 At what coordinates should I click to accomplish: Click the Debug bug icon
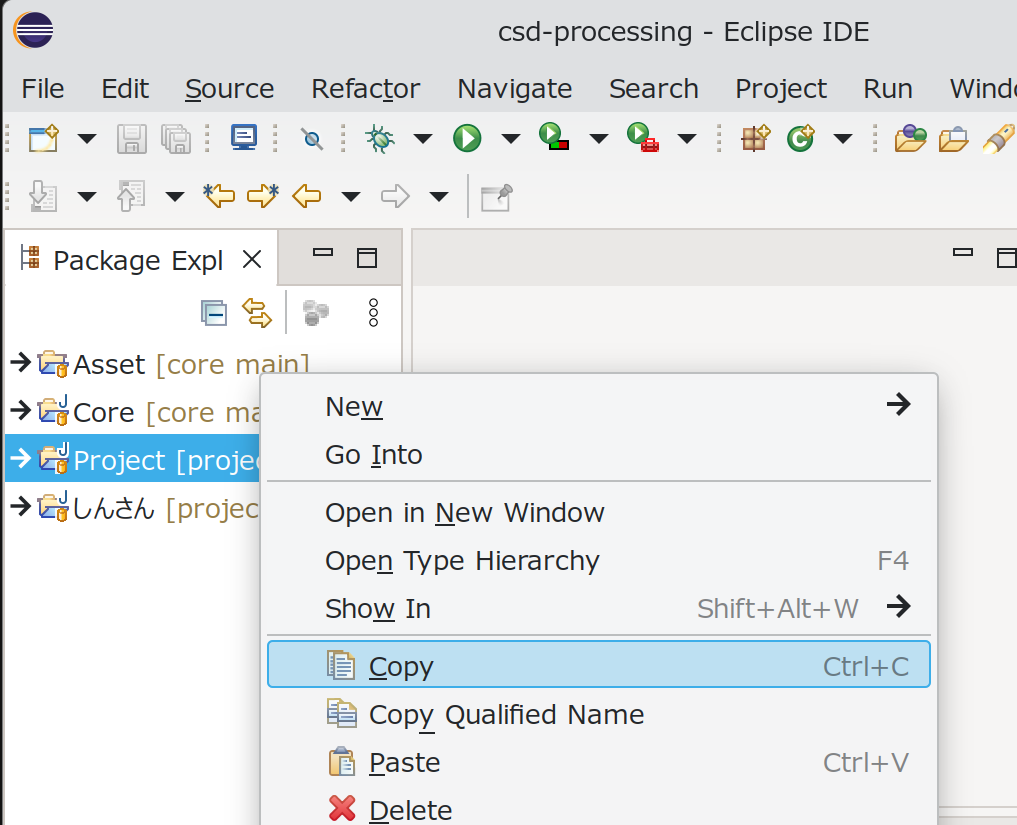[379, 138]
